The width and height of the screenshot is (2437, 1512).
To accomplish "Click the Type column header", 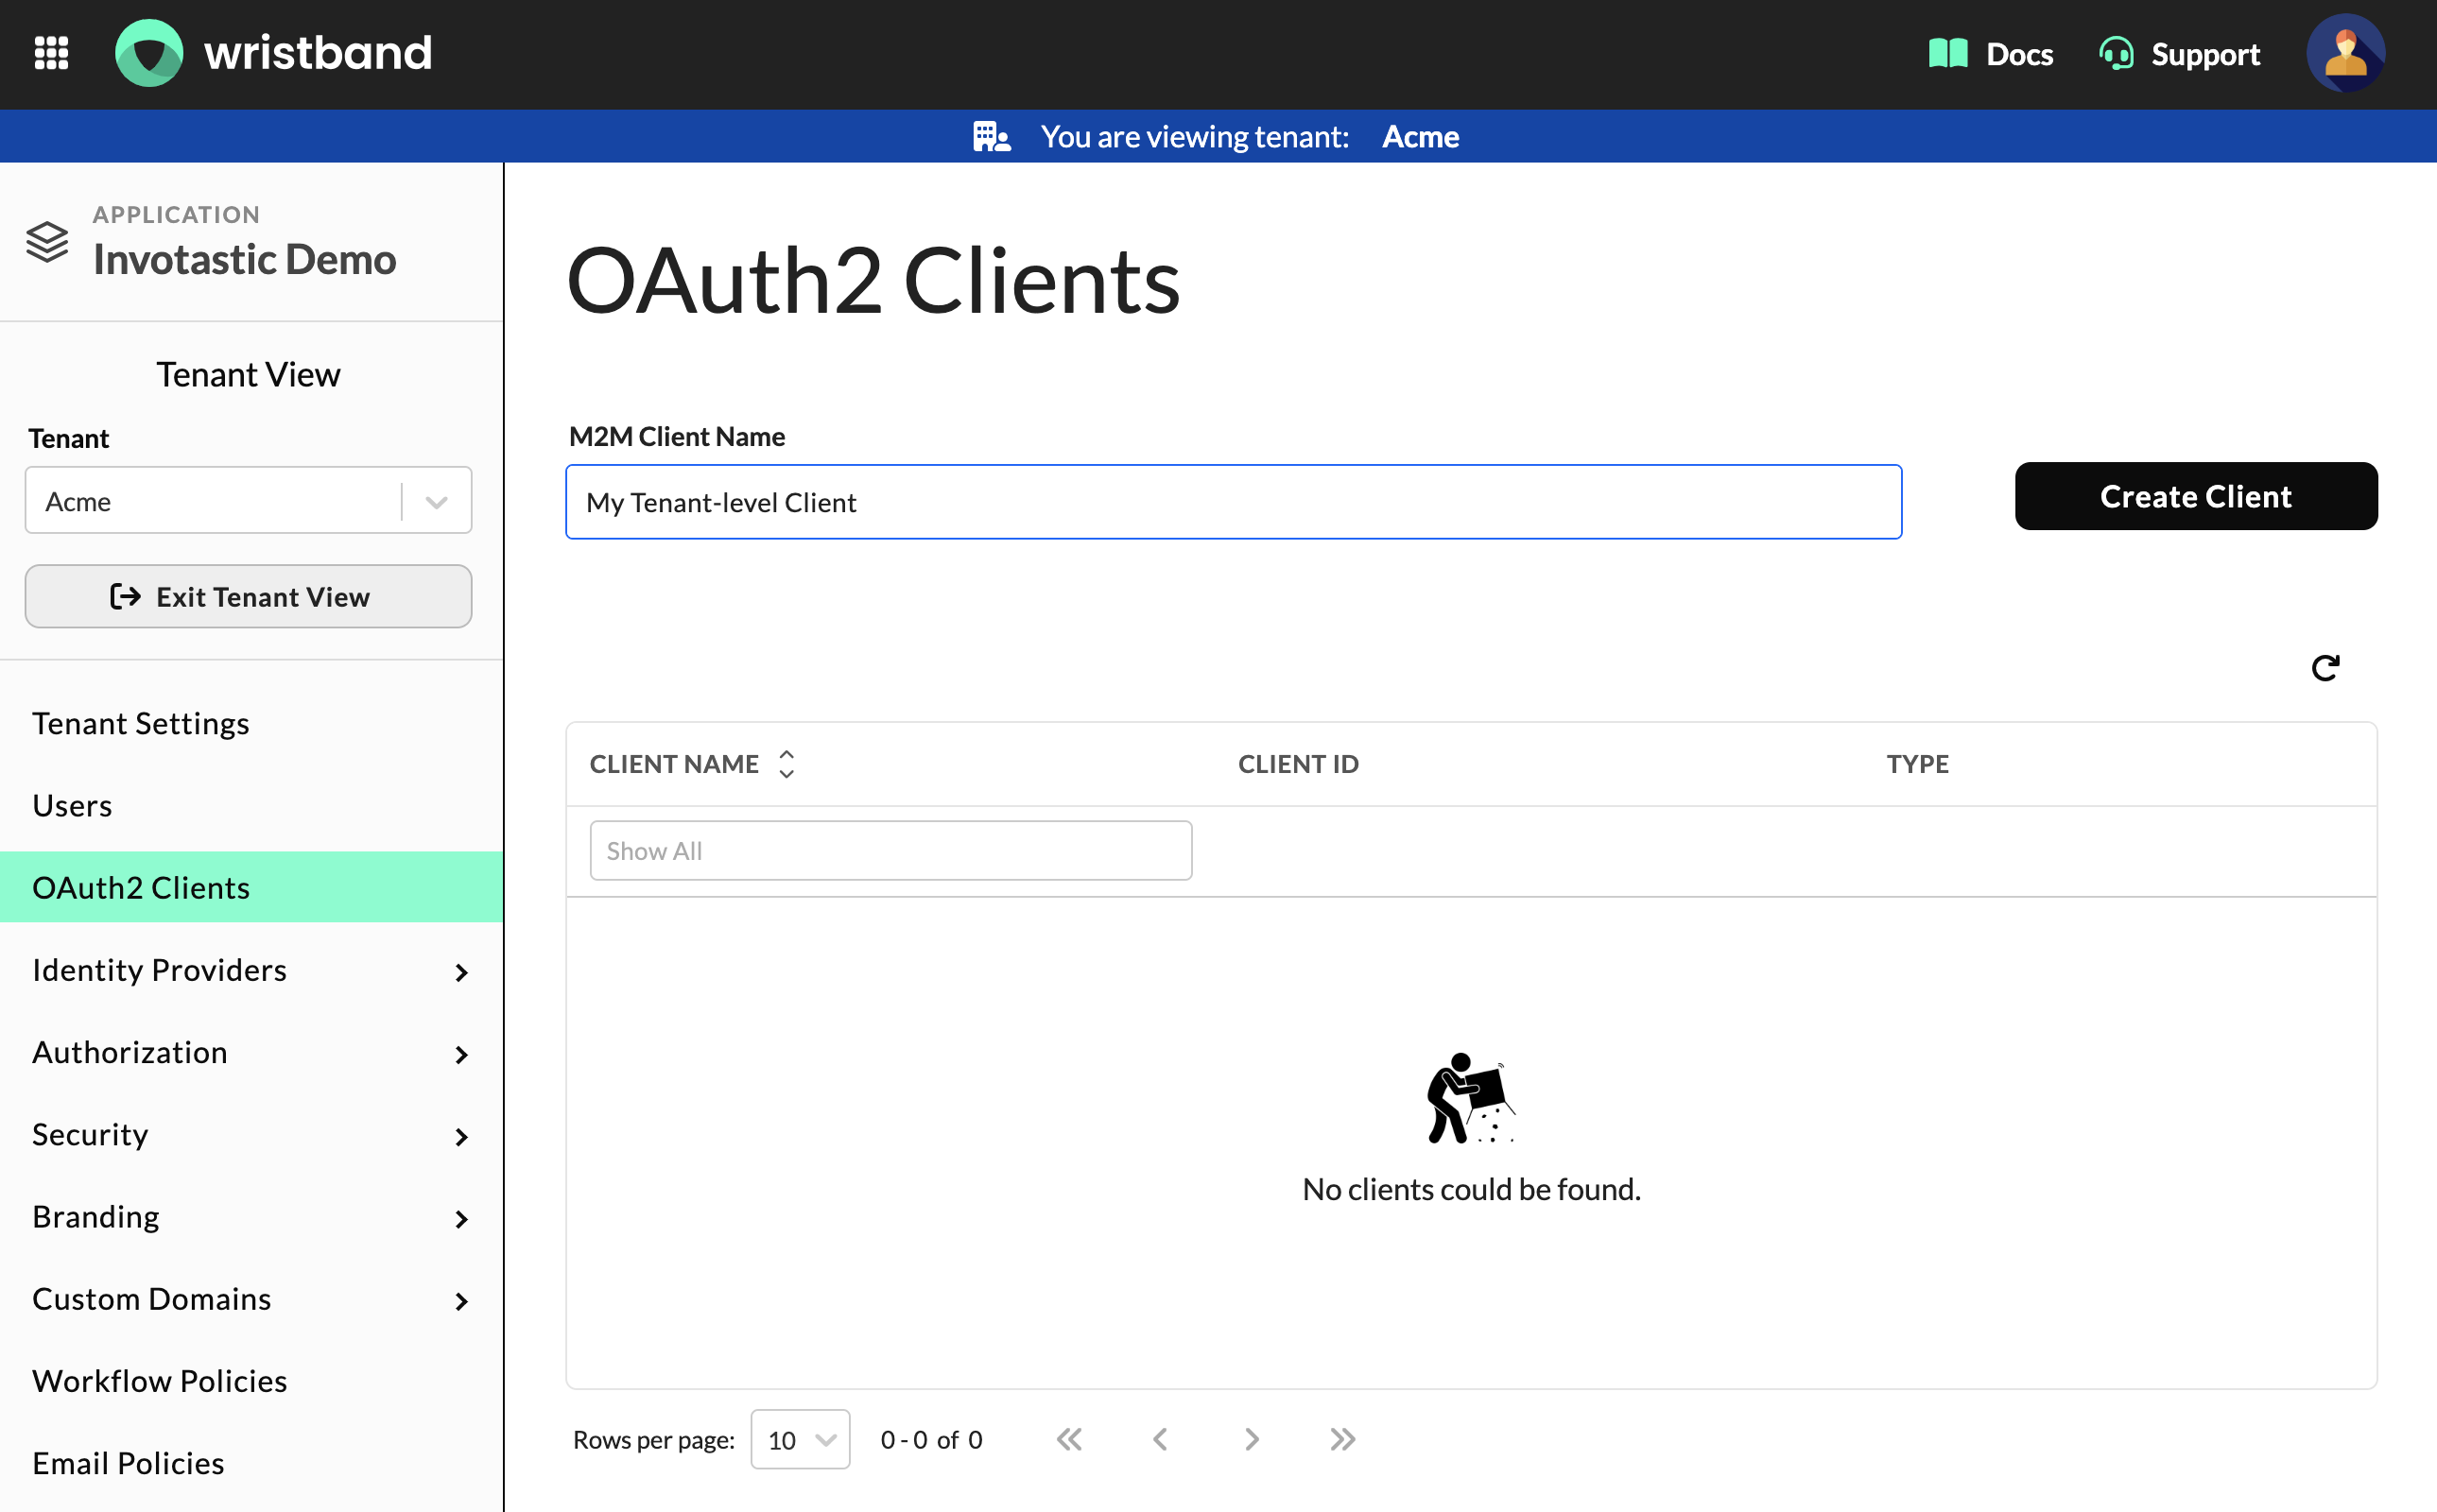I will pos(1917,764).
